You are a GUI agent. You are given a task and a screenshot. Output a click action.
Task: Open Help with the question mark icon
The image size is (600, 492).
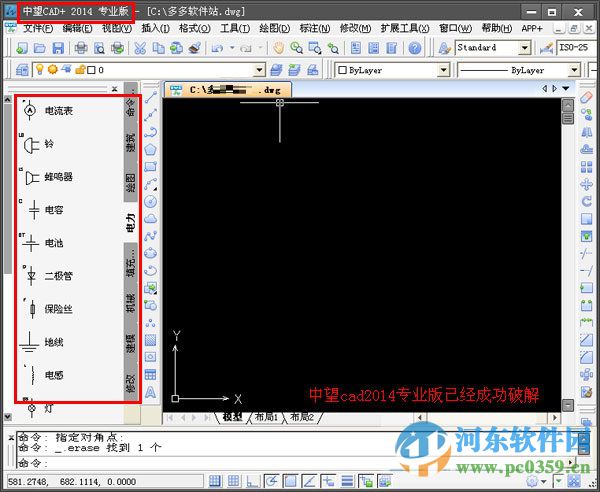415,48
